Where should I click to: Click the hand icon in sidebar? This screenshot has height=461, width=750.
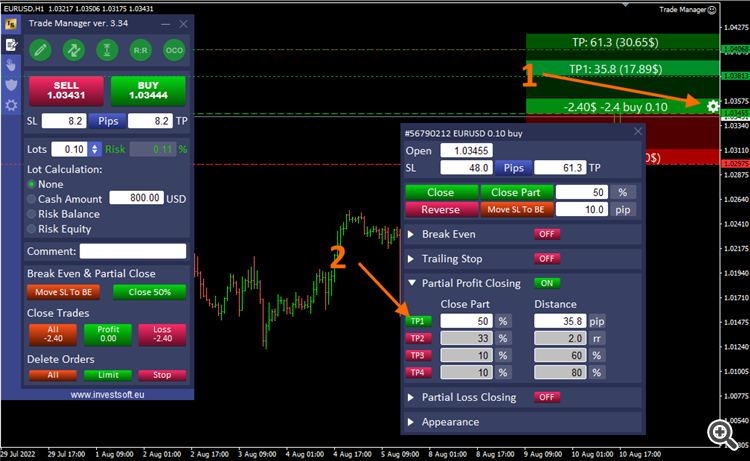(11, 65)
